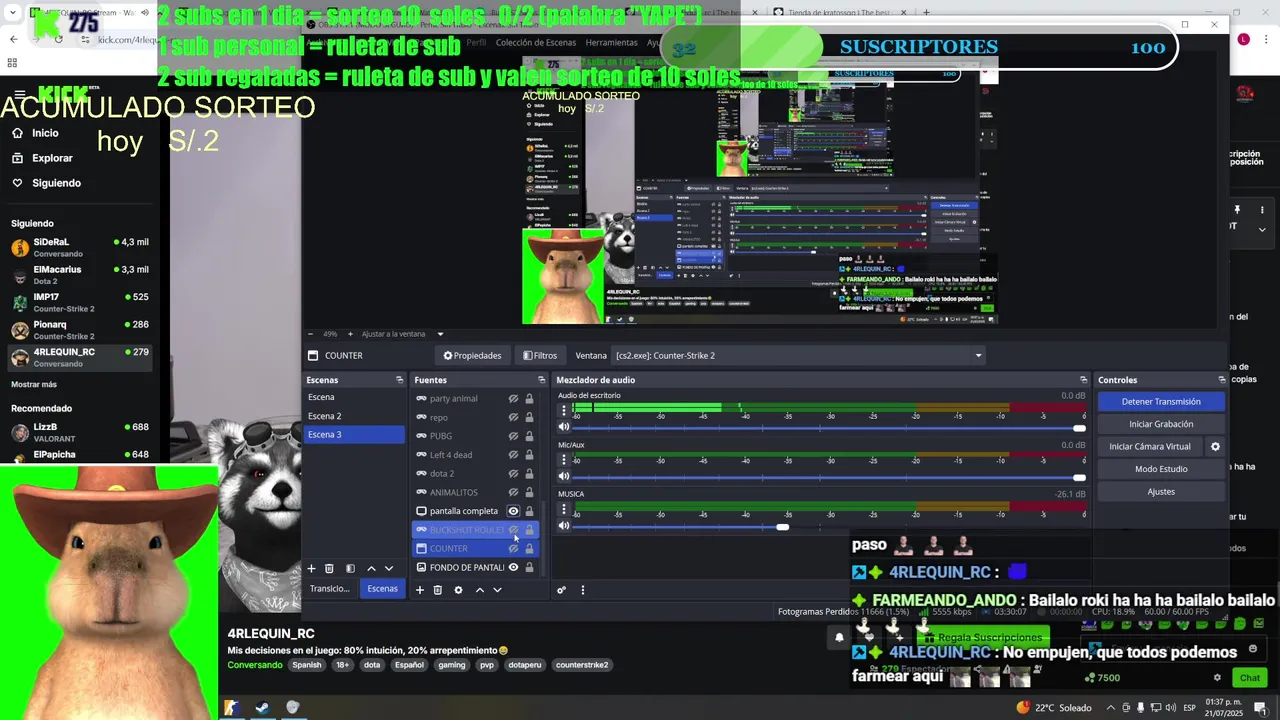This screenshot has height=720, width=1280.
Task: Remove selected source using Fuentes trash icon
Action: coord(438,590)
